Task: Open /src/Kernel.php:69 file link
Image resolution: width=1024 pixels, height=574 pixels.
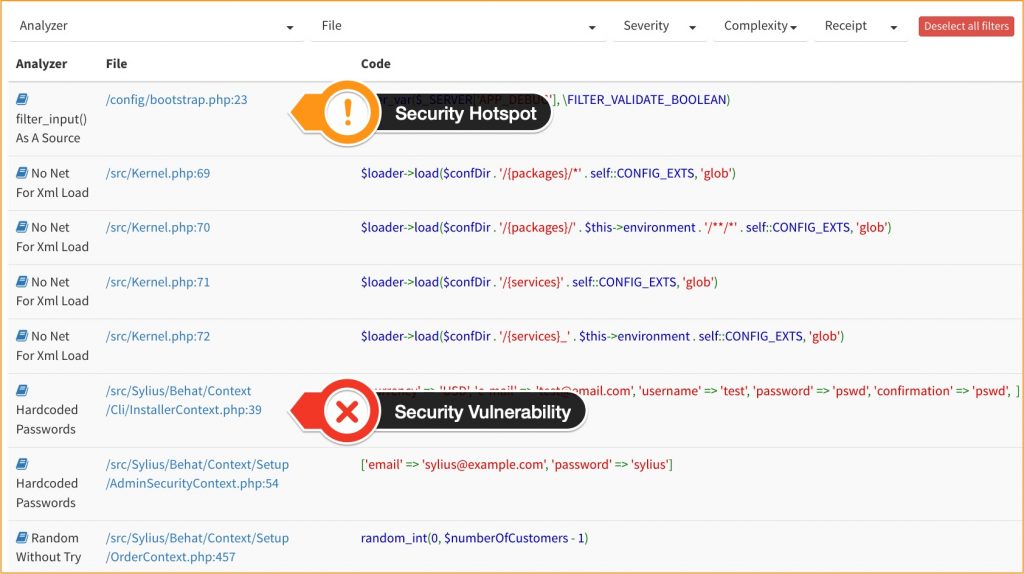Action: (158, 173)
